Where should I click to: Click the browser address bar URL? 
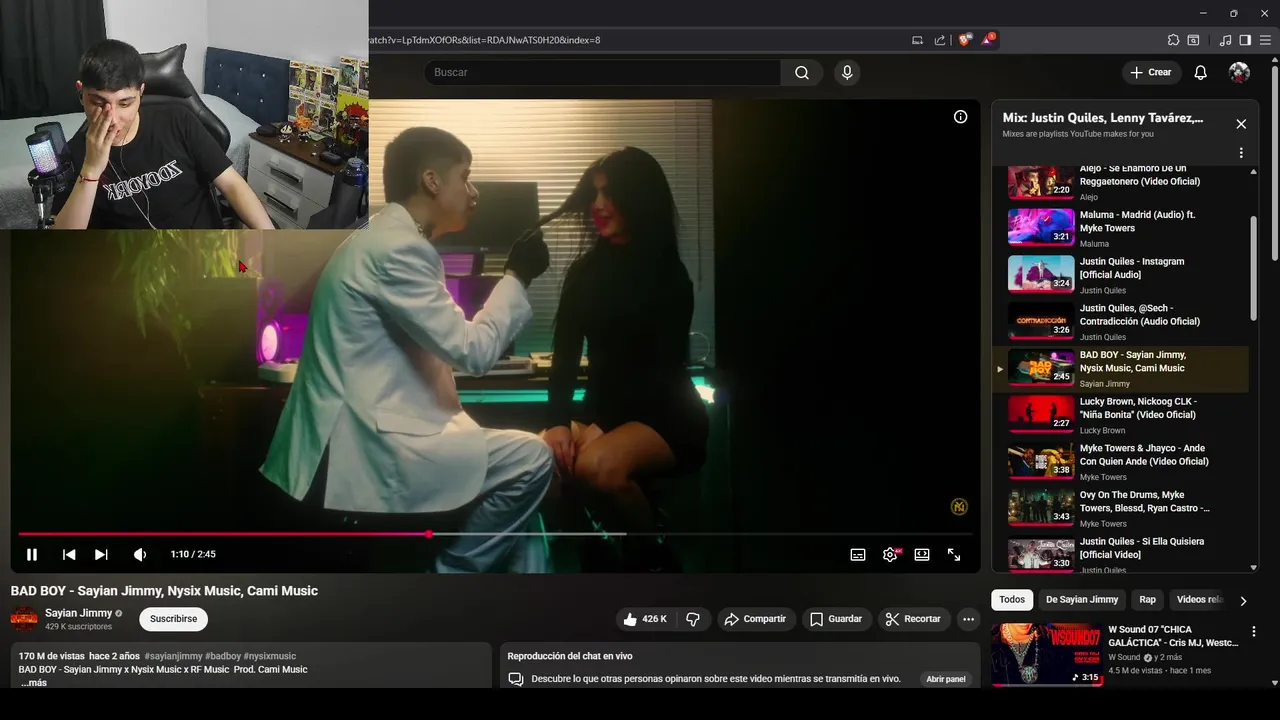tap(485, 40)
